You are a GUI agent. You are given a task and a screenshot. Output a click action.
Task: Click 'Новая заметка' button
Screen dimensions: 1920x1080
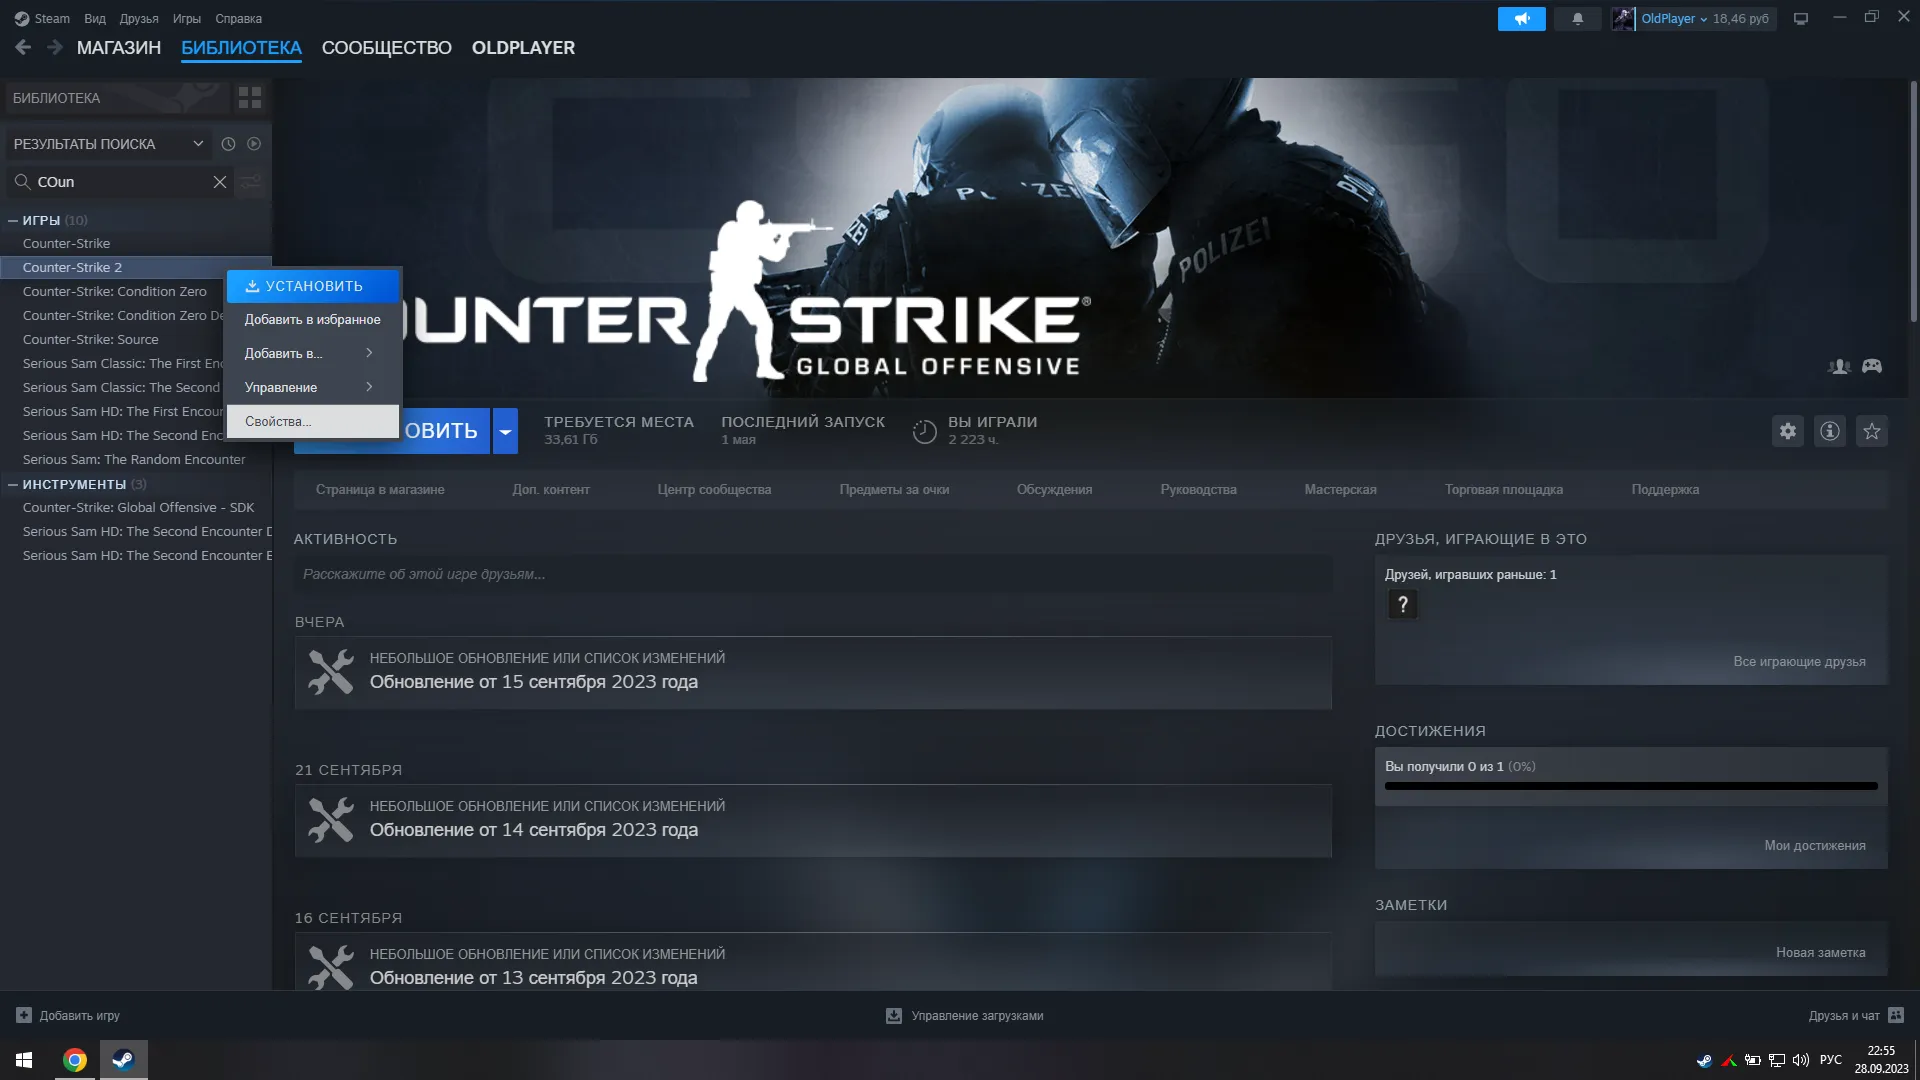click(1820, 953)
